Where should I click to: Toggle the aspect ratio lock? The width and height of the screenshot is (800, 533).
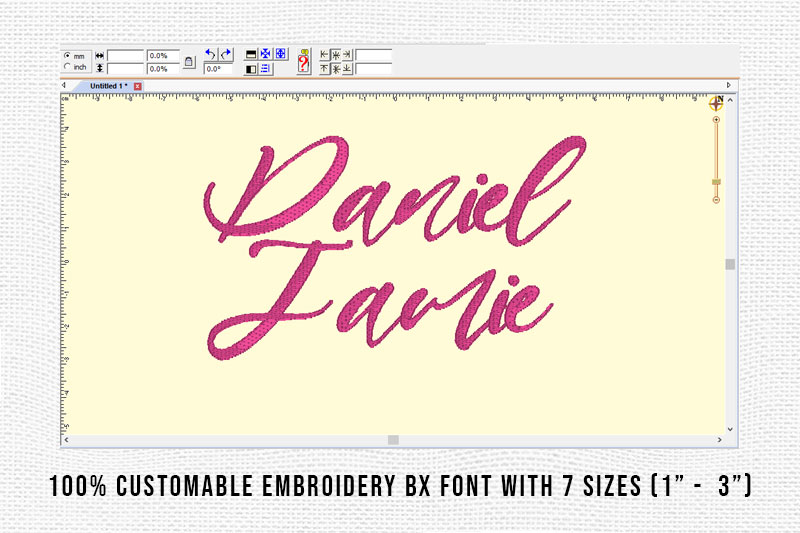click(x=189, y=62)
